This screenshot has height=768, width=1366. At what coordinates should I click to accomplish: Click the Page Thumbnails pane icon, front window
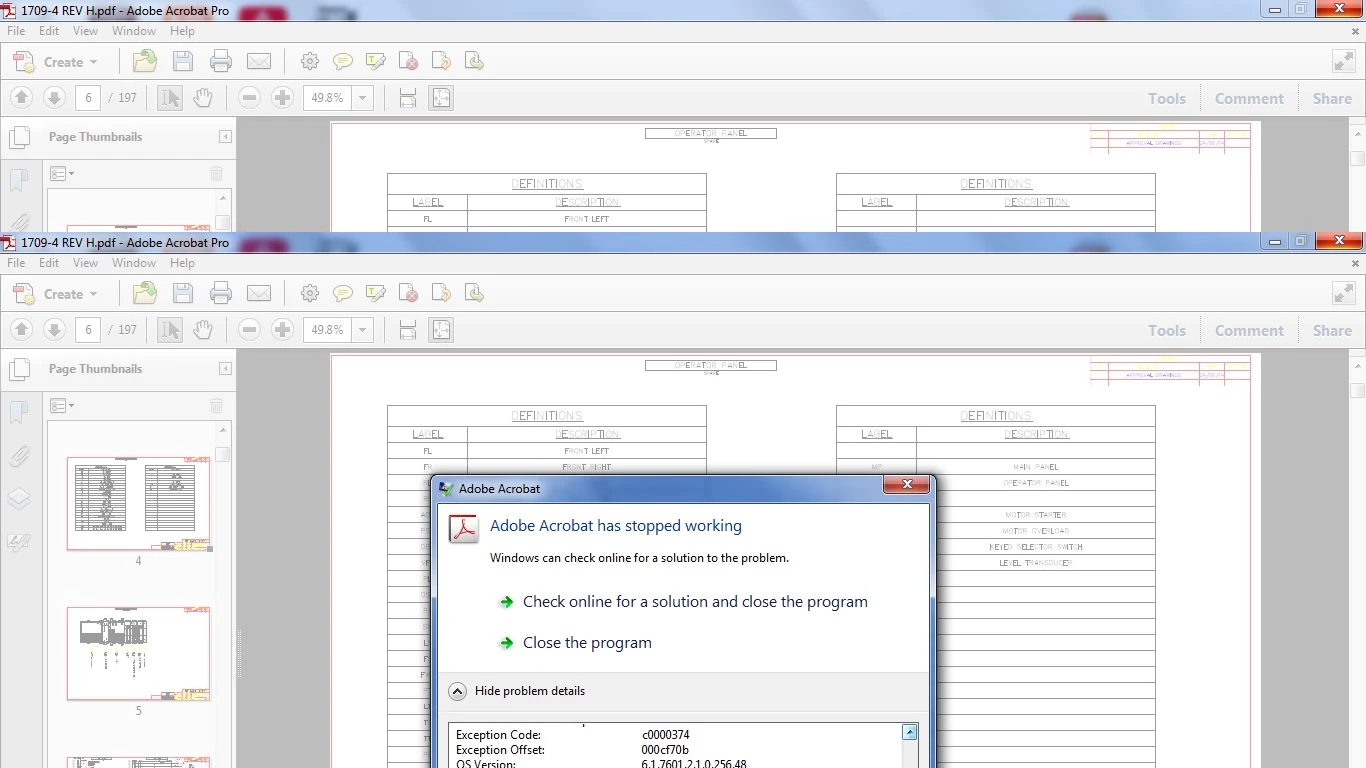point(19,370)
